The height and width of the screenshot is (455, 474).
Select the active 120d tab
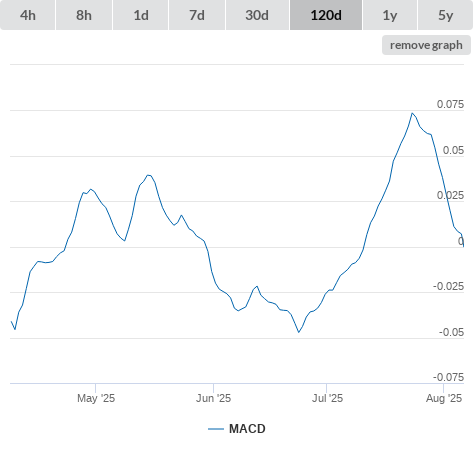pos(326,15)
